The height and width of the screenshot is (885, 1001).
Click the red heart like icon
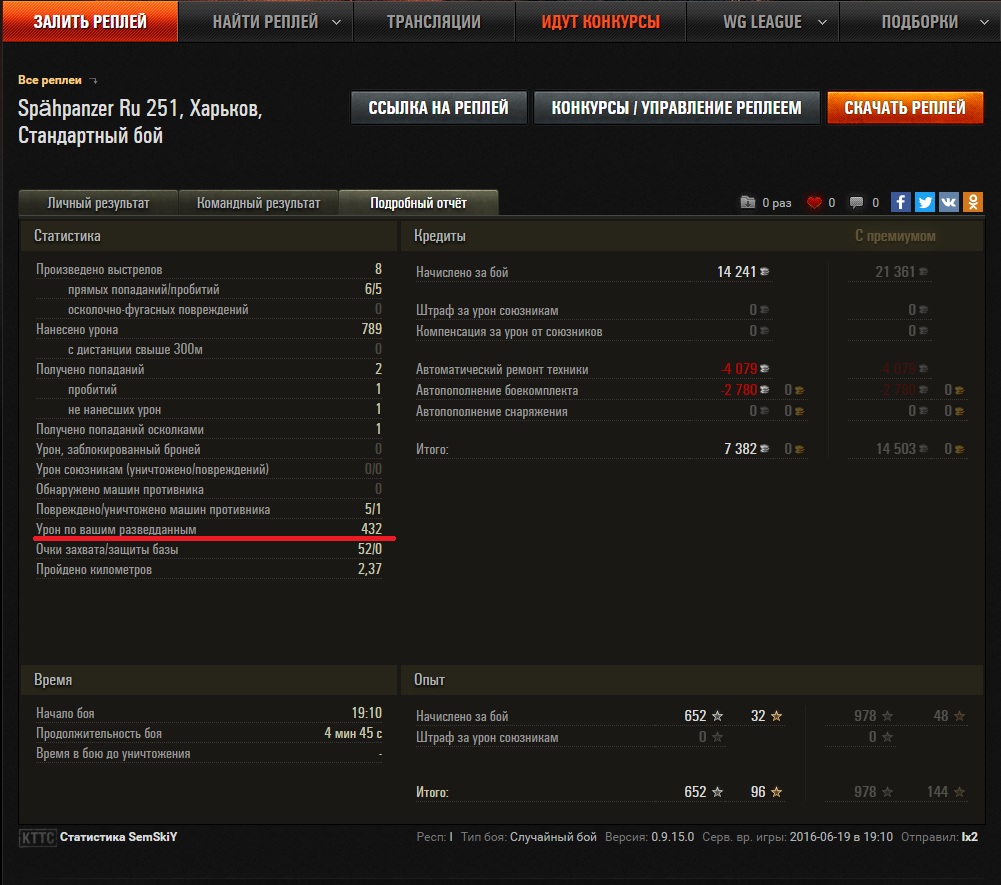click(814, 203)
